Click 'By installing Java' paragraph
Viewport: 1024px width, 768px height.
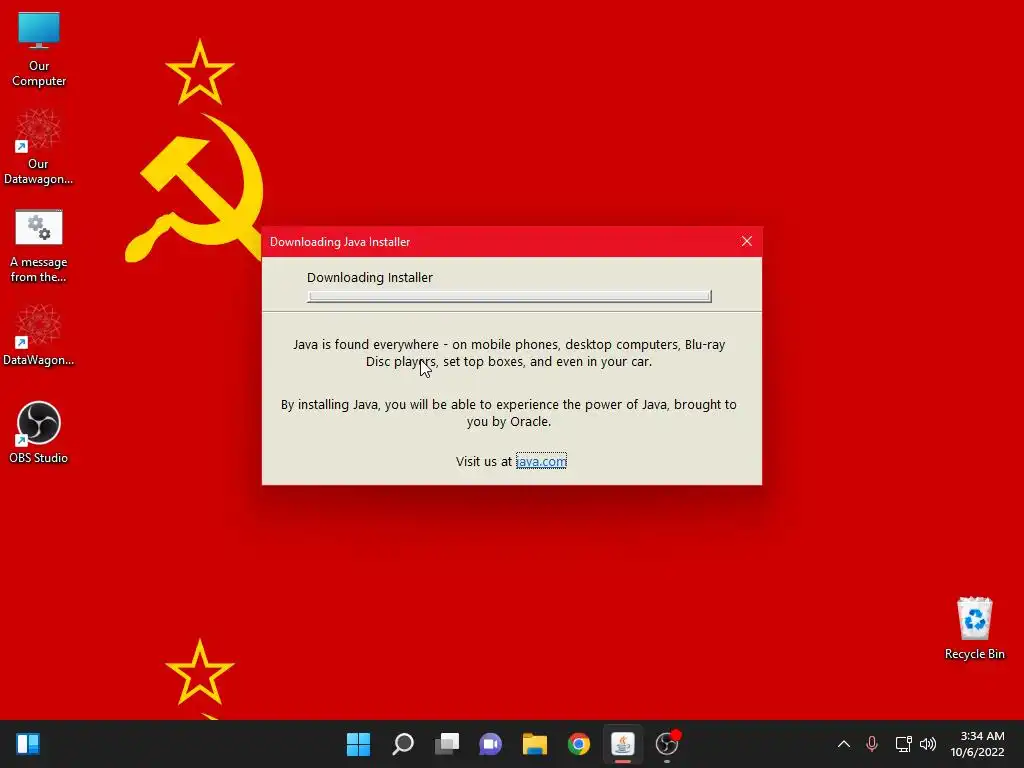tap(509, 413)
